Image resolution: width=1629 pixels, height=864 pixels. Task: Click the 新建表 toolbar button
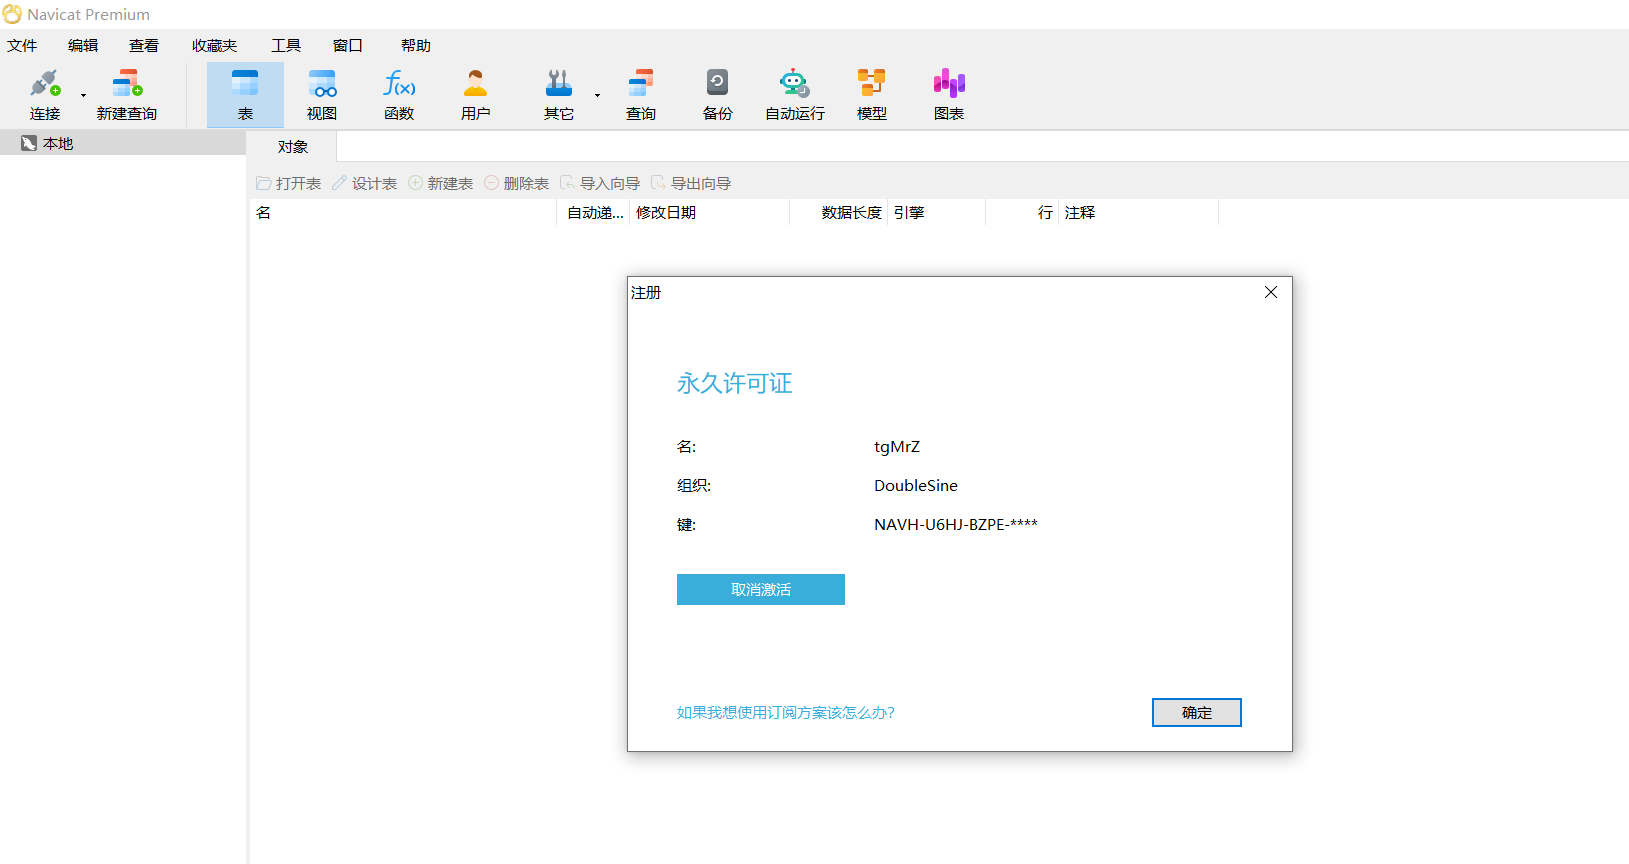coord(441,184)
